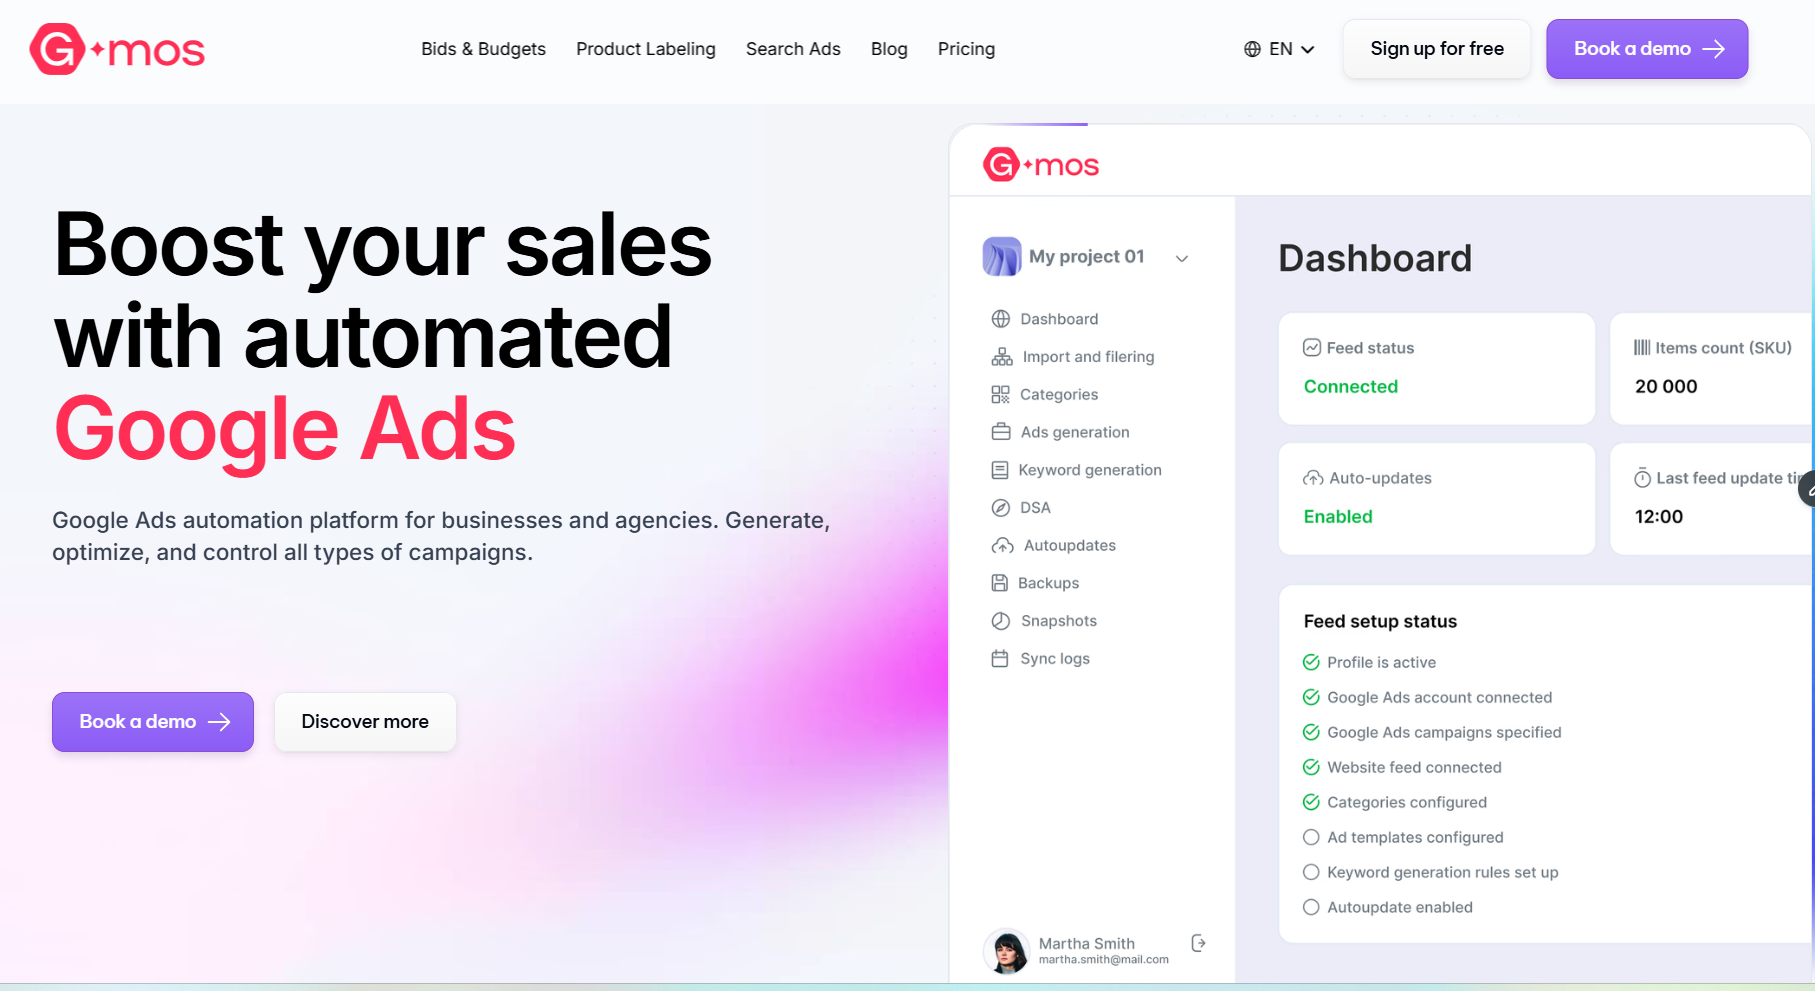This screenshot has height=991, width=1815.
Task: Open Snapshots in the sidebar
Action: click(x=1059, y=621)
